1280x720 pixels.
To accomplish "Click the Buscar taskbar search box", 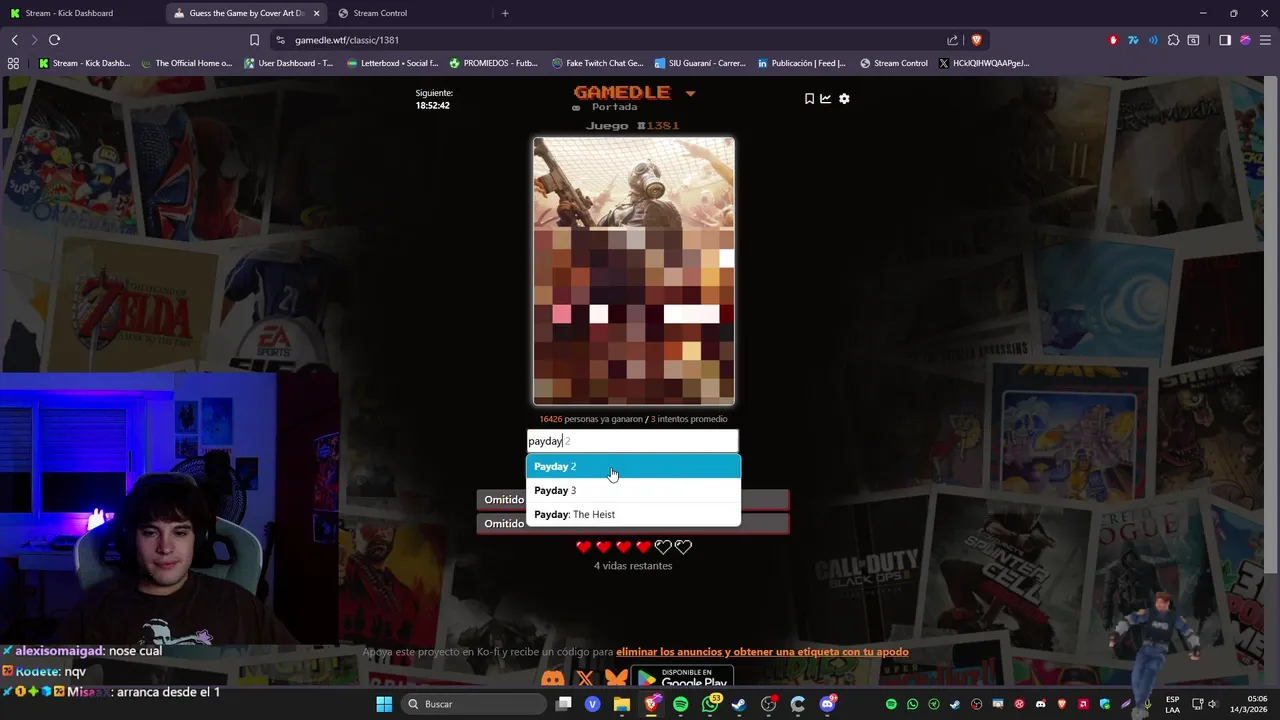I will 474,704.
